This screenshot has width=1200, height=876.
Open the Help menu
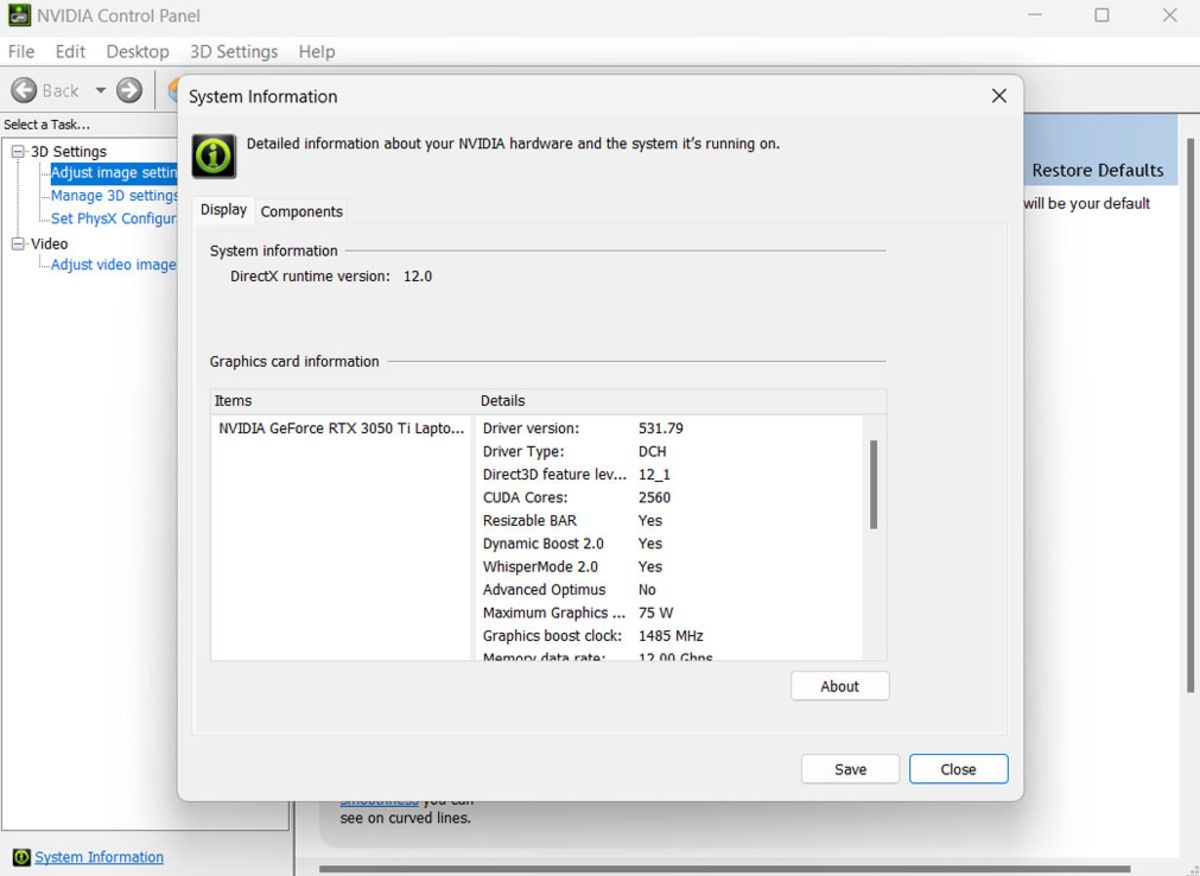(x=317, y=51)
